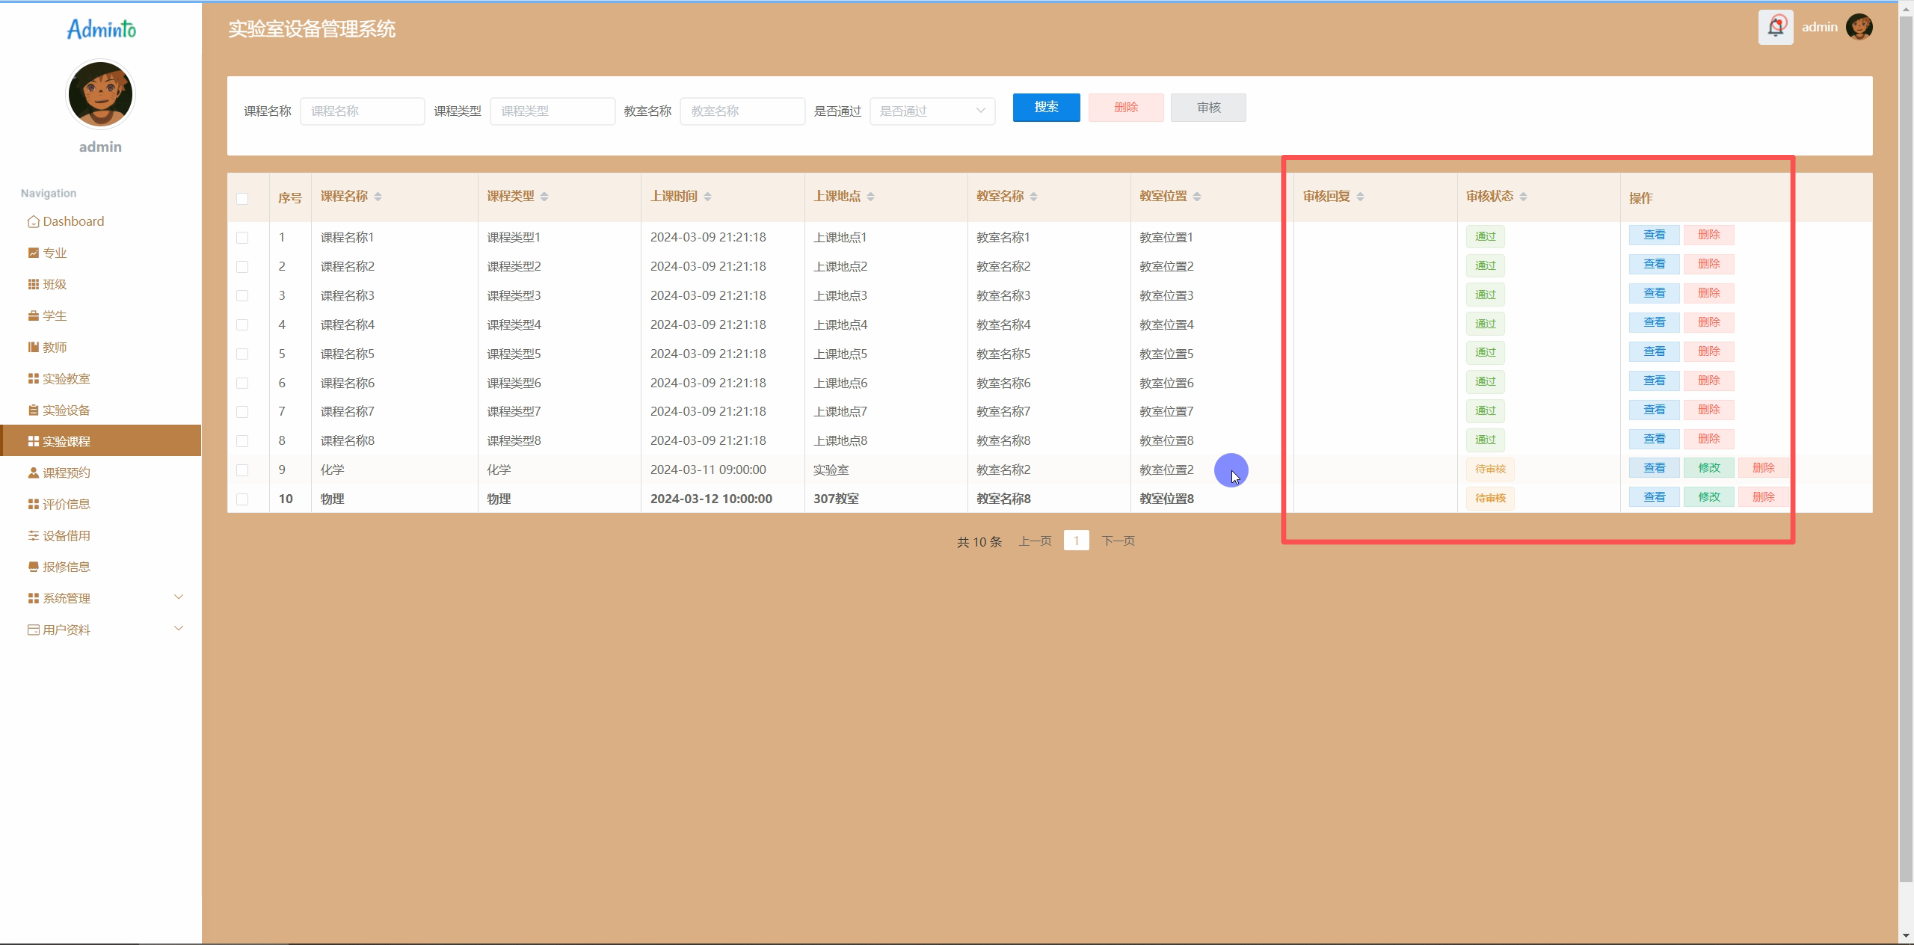Check the row 10 物理 checkbox
1914x945 pixels.
point(242,499)
